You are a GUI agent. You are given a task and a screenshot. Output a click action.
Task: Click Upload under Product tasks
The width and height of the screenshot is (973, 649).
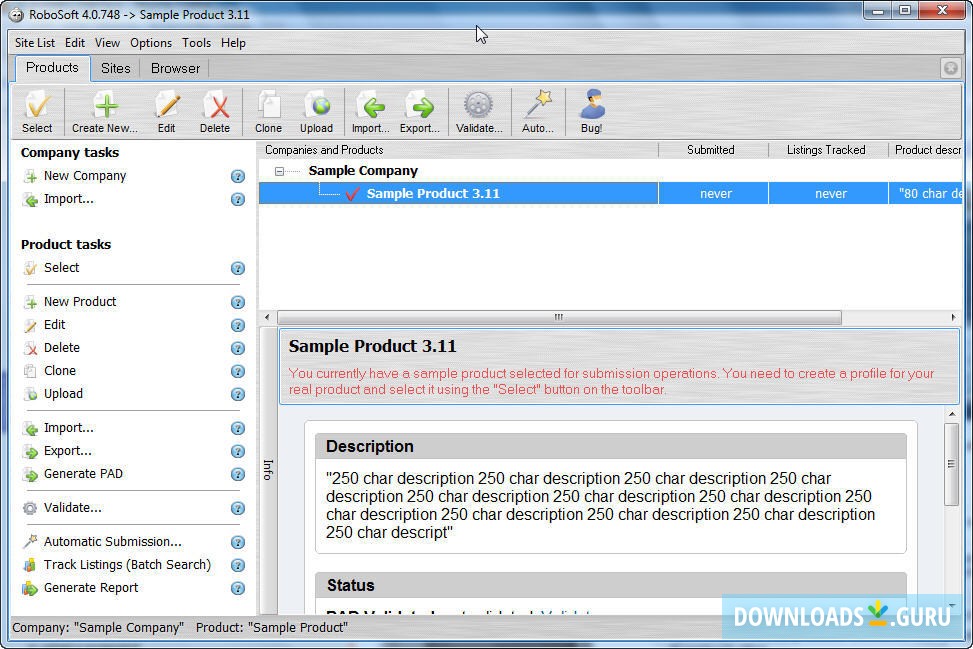63,394
